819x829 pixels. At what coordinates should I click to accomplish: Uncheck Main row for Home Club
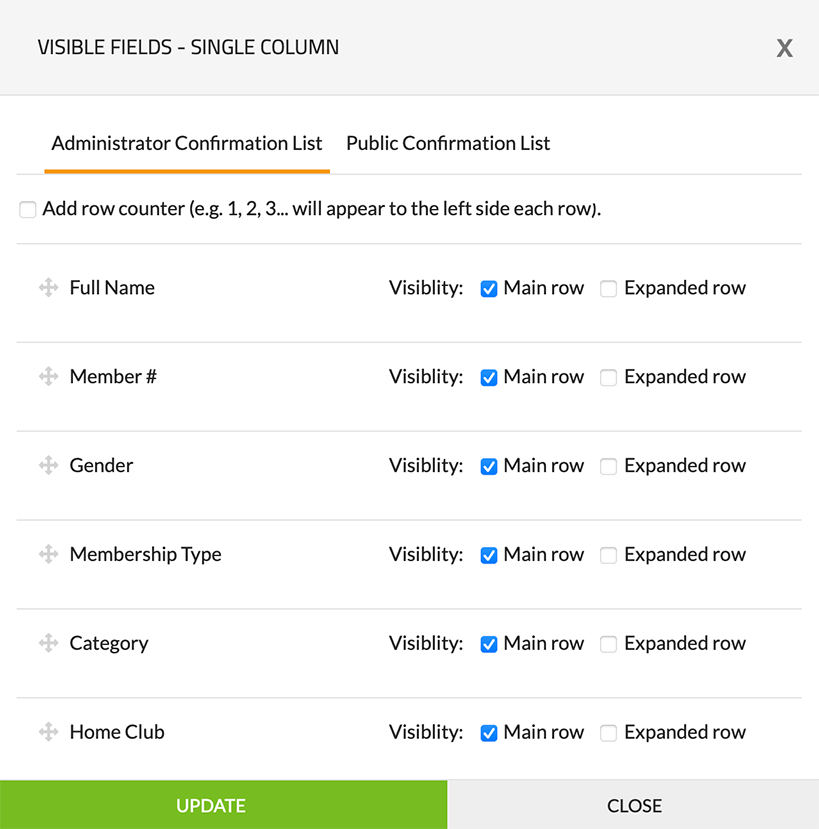point(489,734)
